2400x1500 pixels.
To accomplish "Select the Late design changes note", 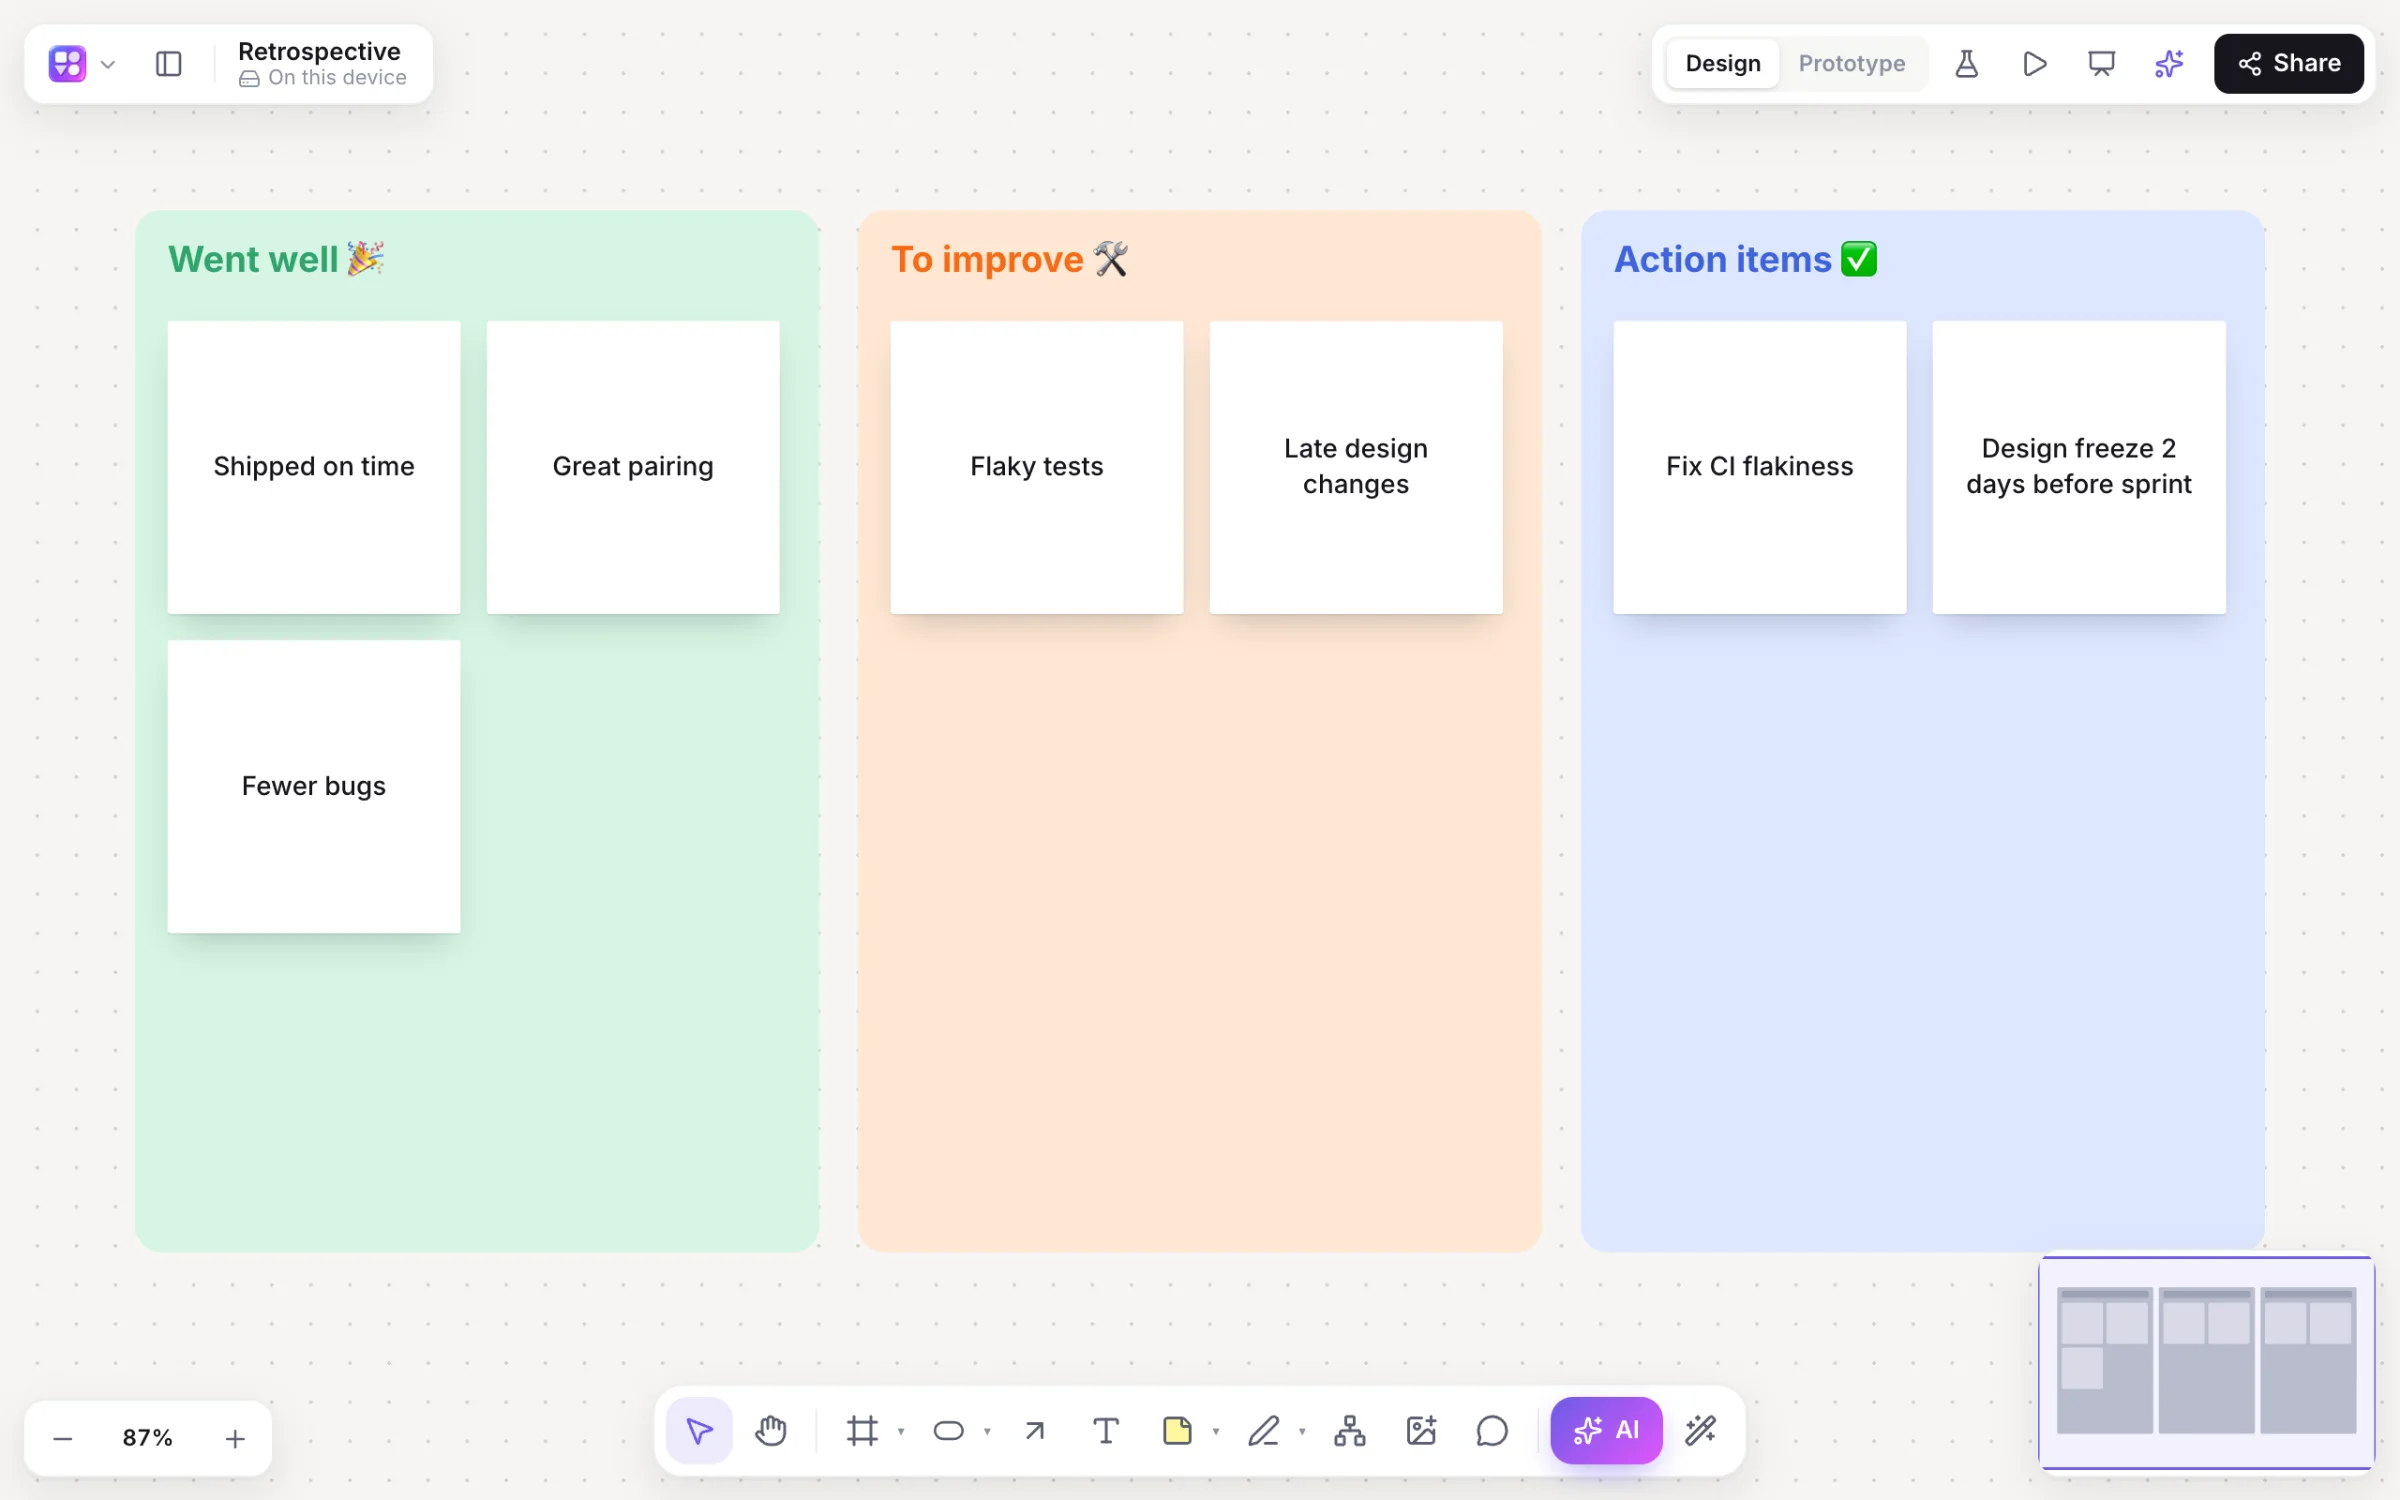I will point(1356,467).
